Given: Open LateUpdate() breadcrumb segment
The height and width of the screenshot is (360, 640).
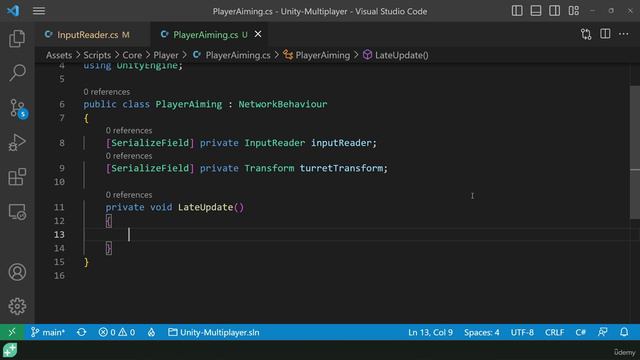Looking at the screenshot, I should [x=396, y=55].
